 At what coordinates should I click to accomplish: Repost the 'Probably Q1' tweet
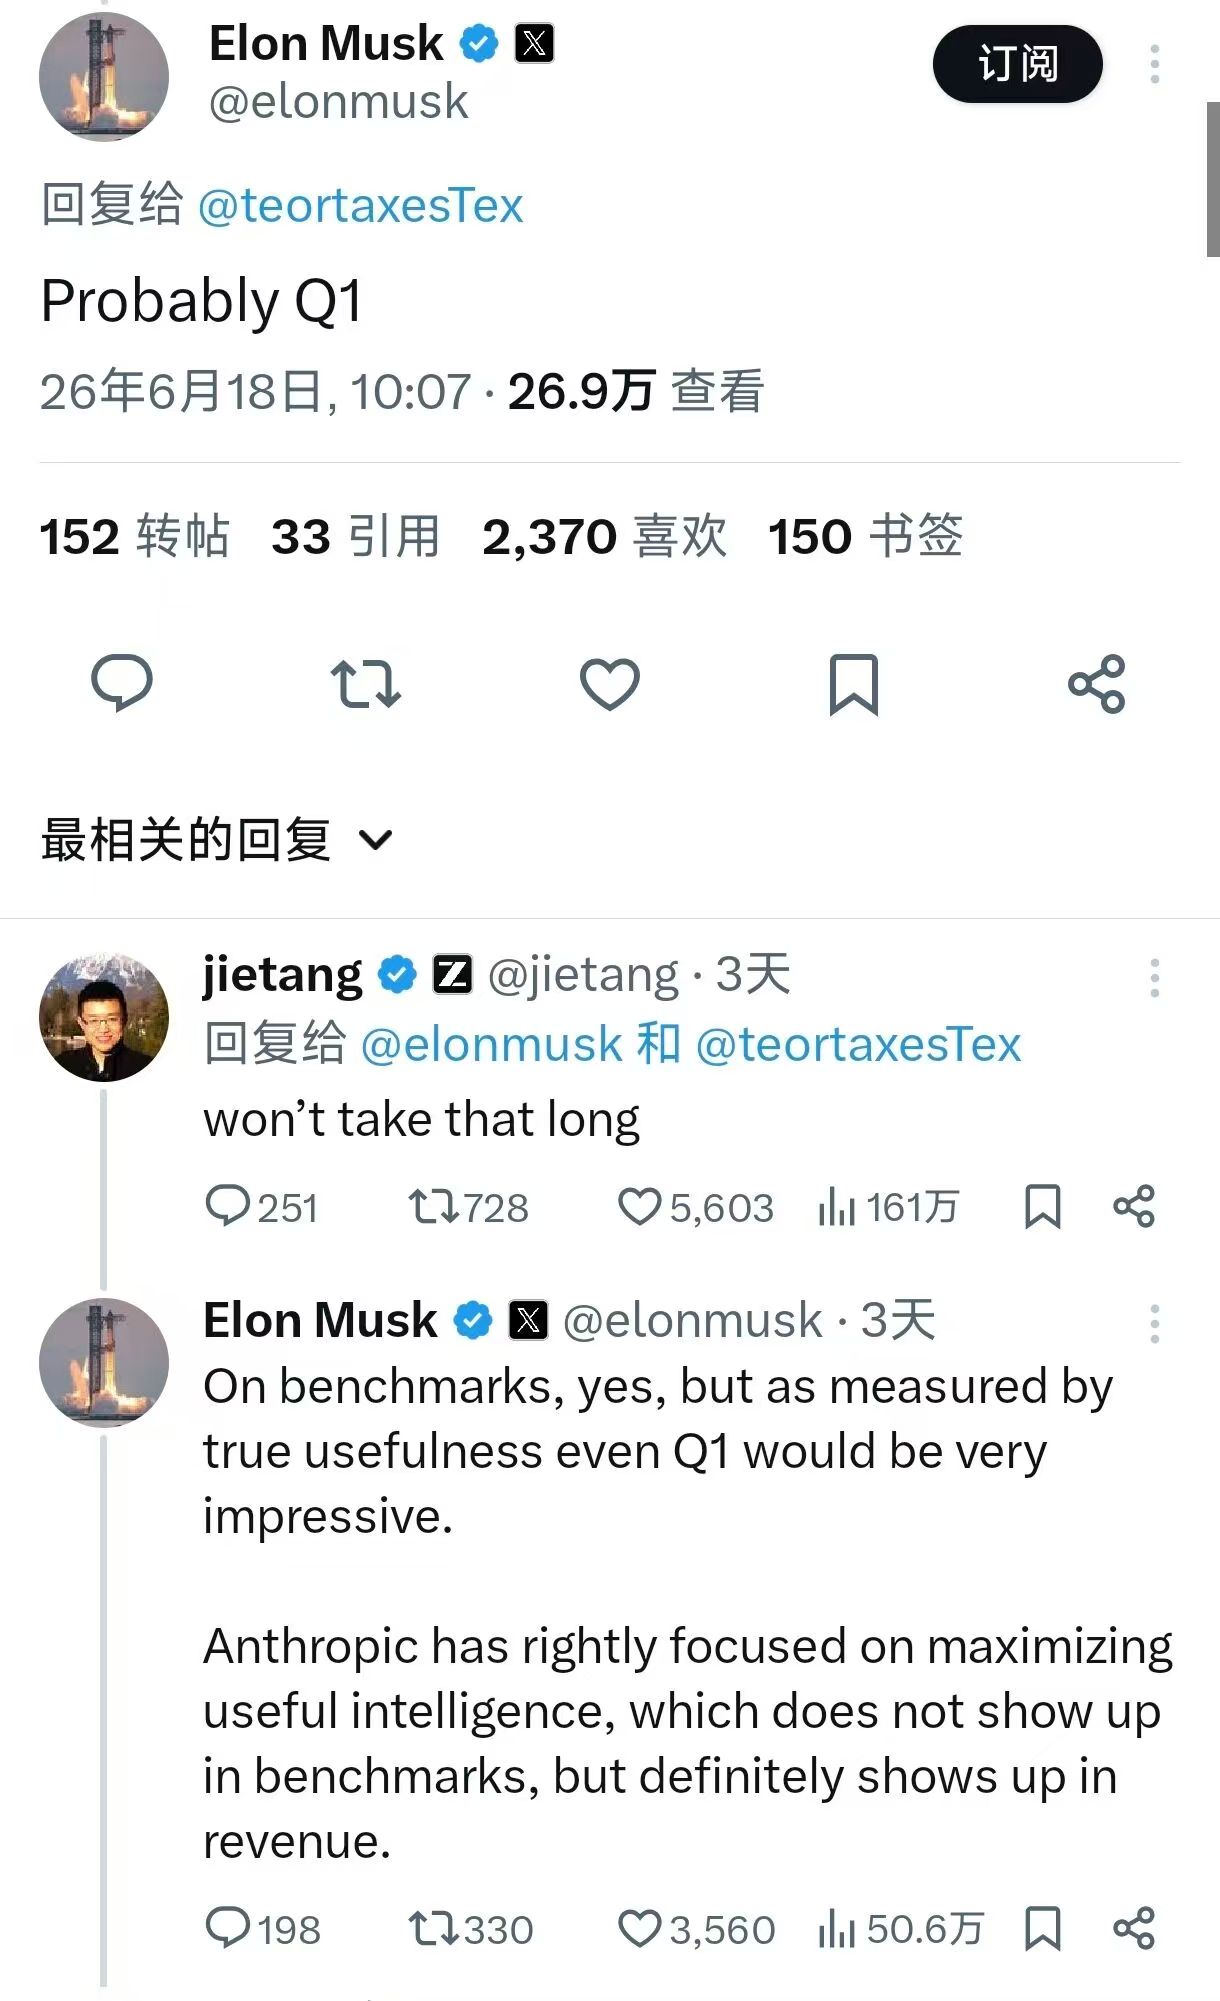tap(366, 684)
